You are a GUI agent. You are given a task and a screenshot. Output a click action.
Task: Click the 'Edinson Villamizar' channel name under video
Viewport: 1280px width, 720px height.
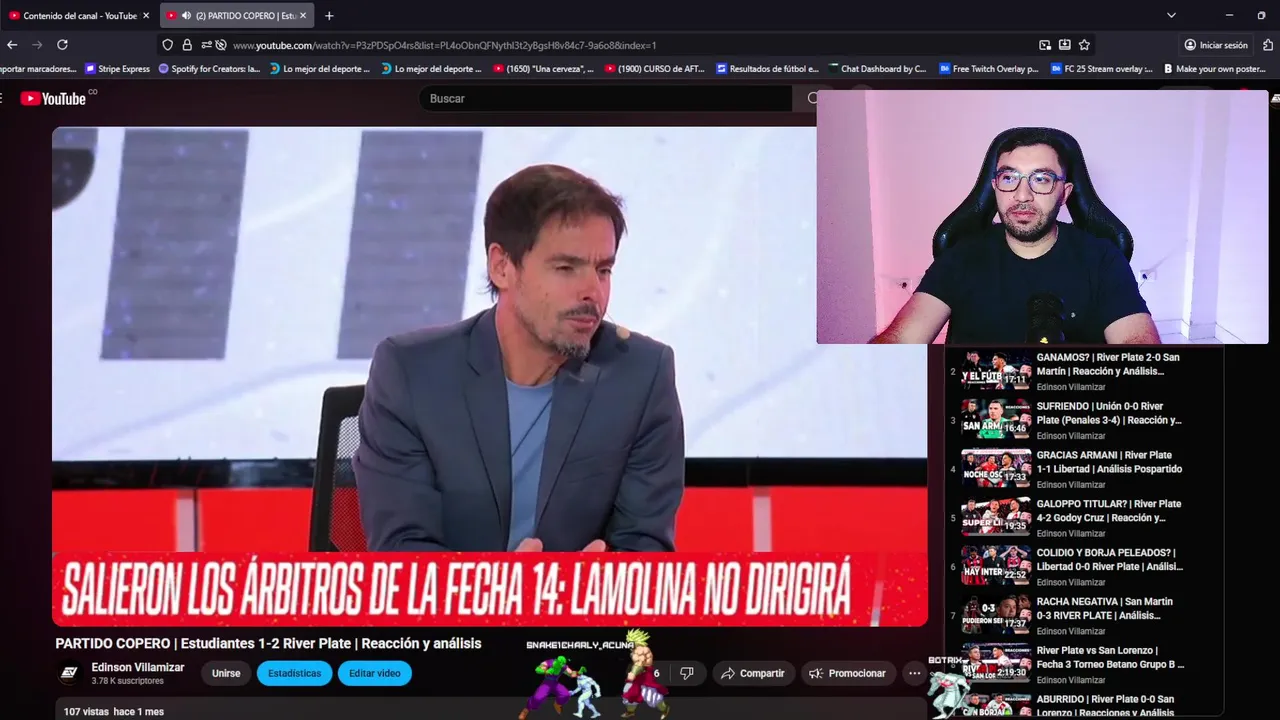point(138,667)
